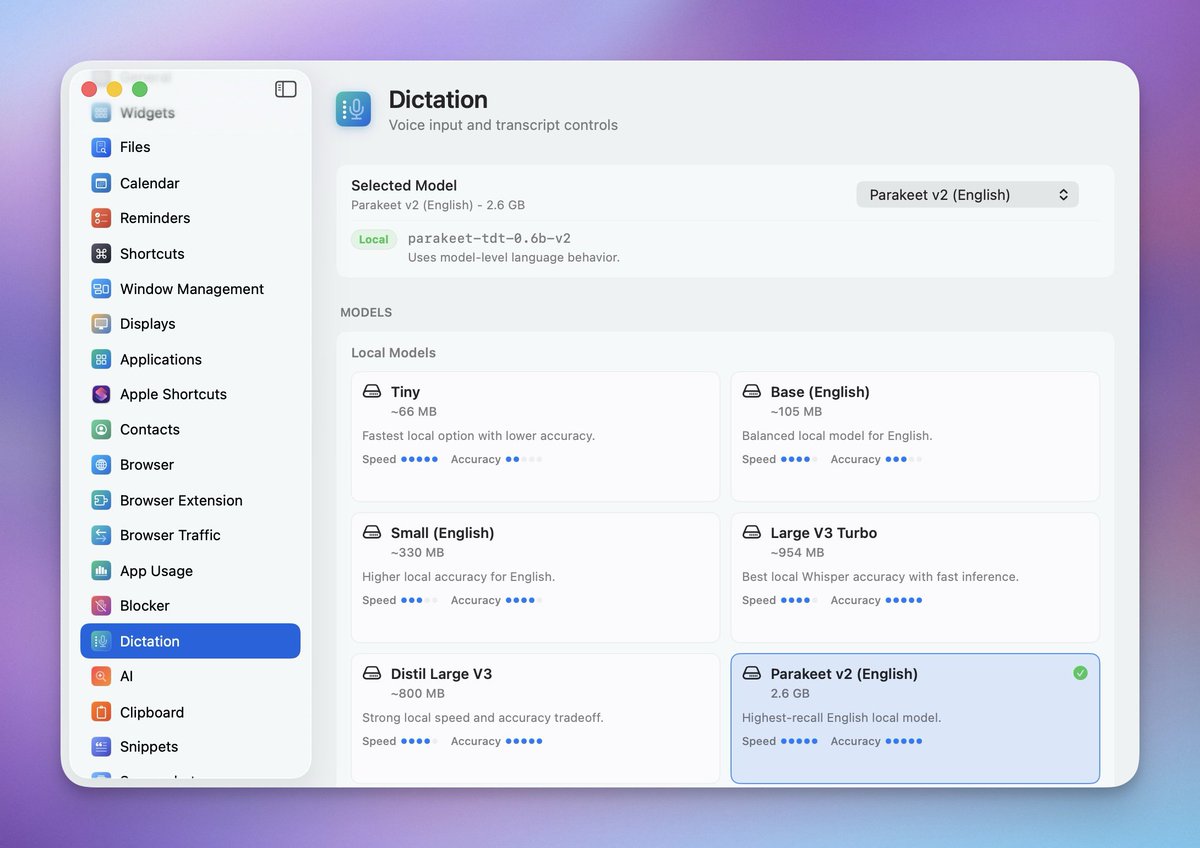Open the Files settings section
The height and width of the screenshot is (848, 1200).
[x=190, y=147]
